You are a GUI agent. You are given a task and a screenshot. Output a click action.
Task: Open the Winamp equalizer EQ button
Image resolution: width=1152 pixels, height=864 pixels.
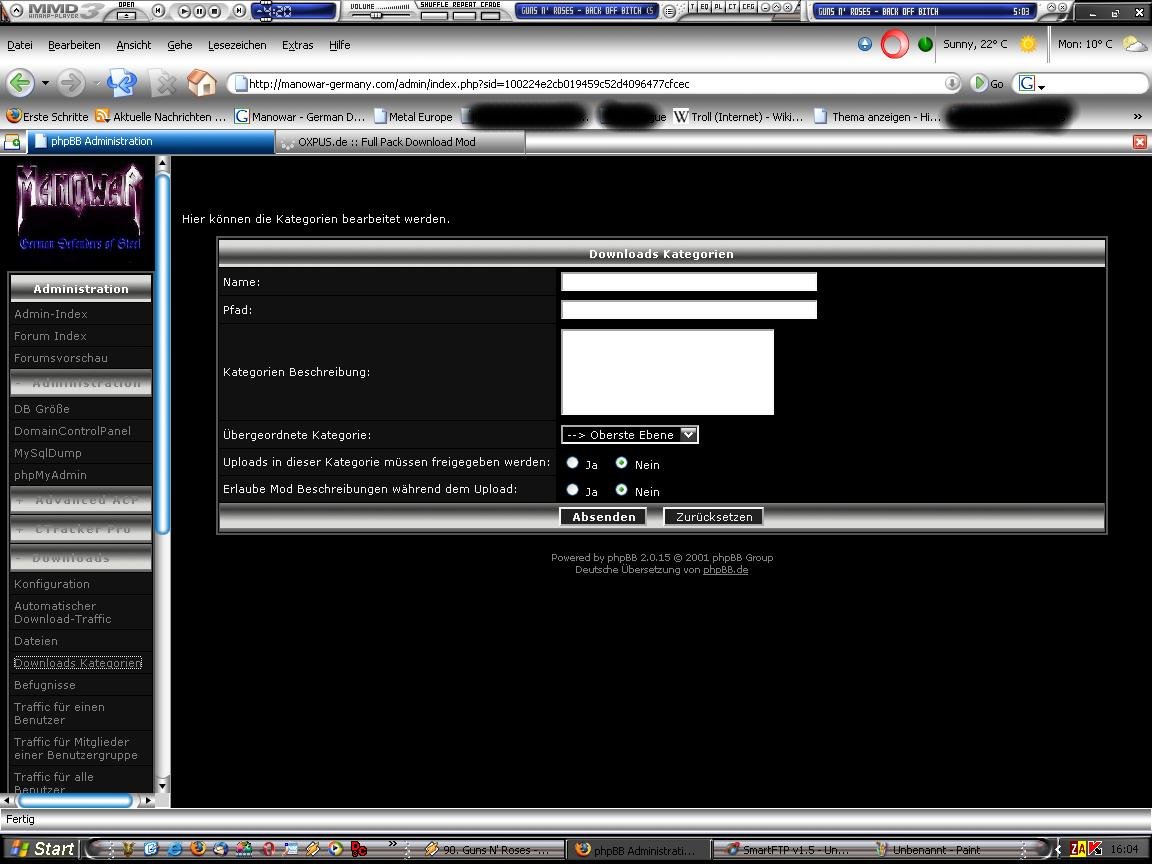(x=704, y=7)
